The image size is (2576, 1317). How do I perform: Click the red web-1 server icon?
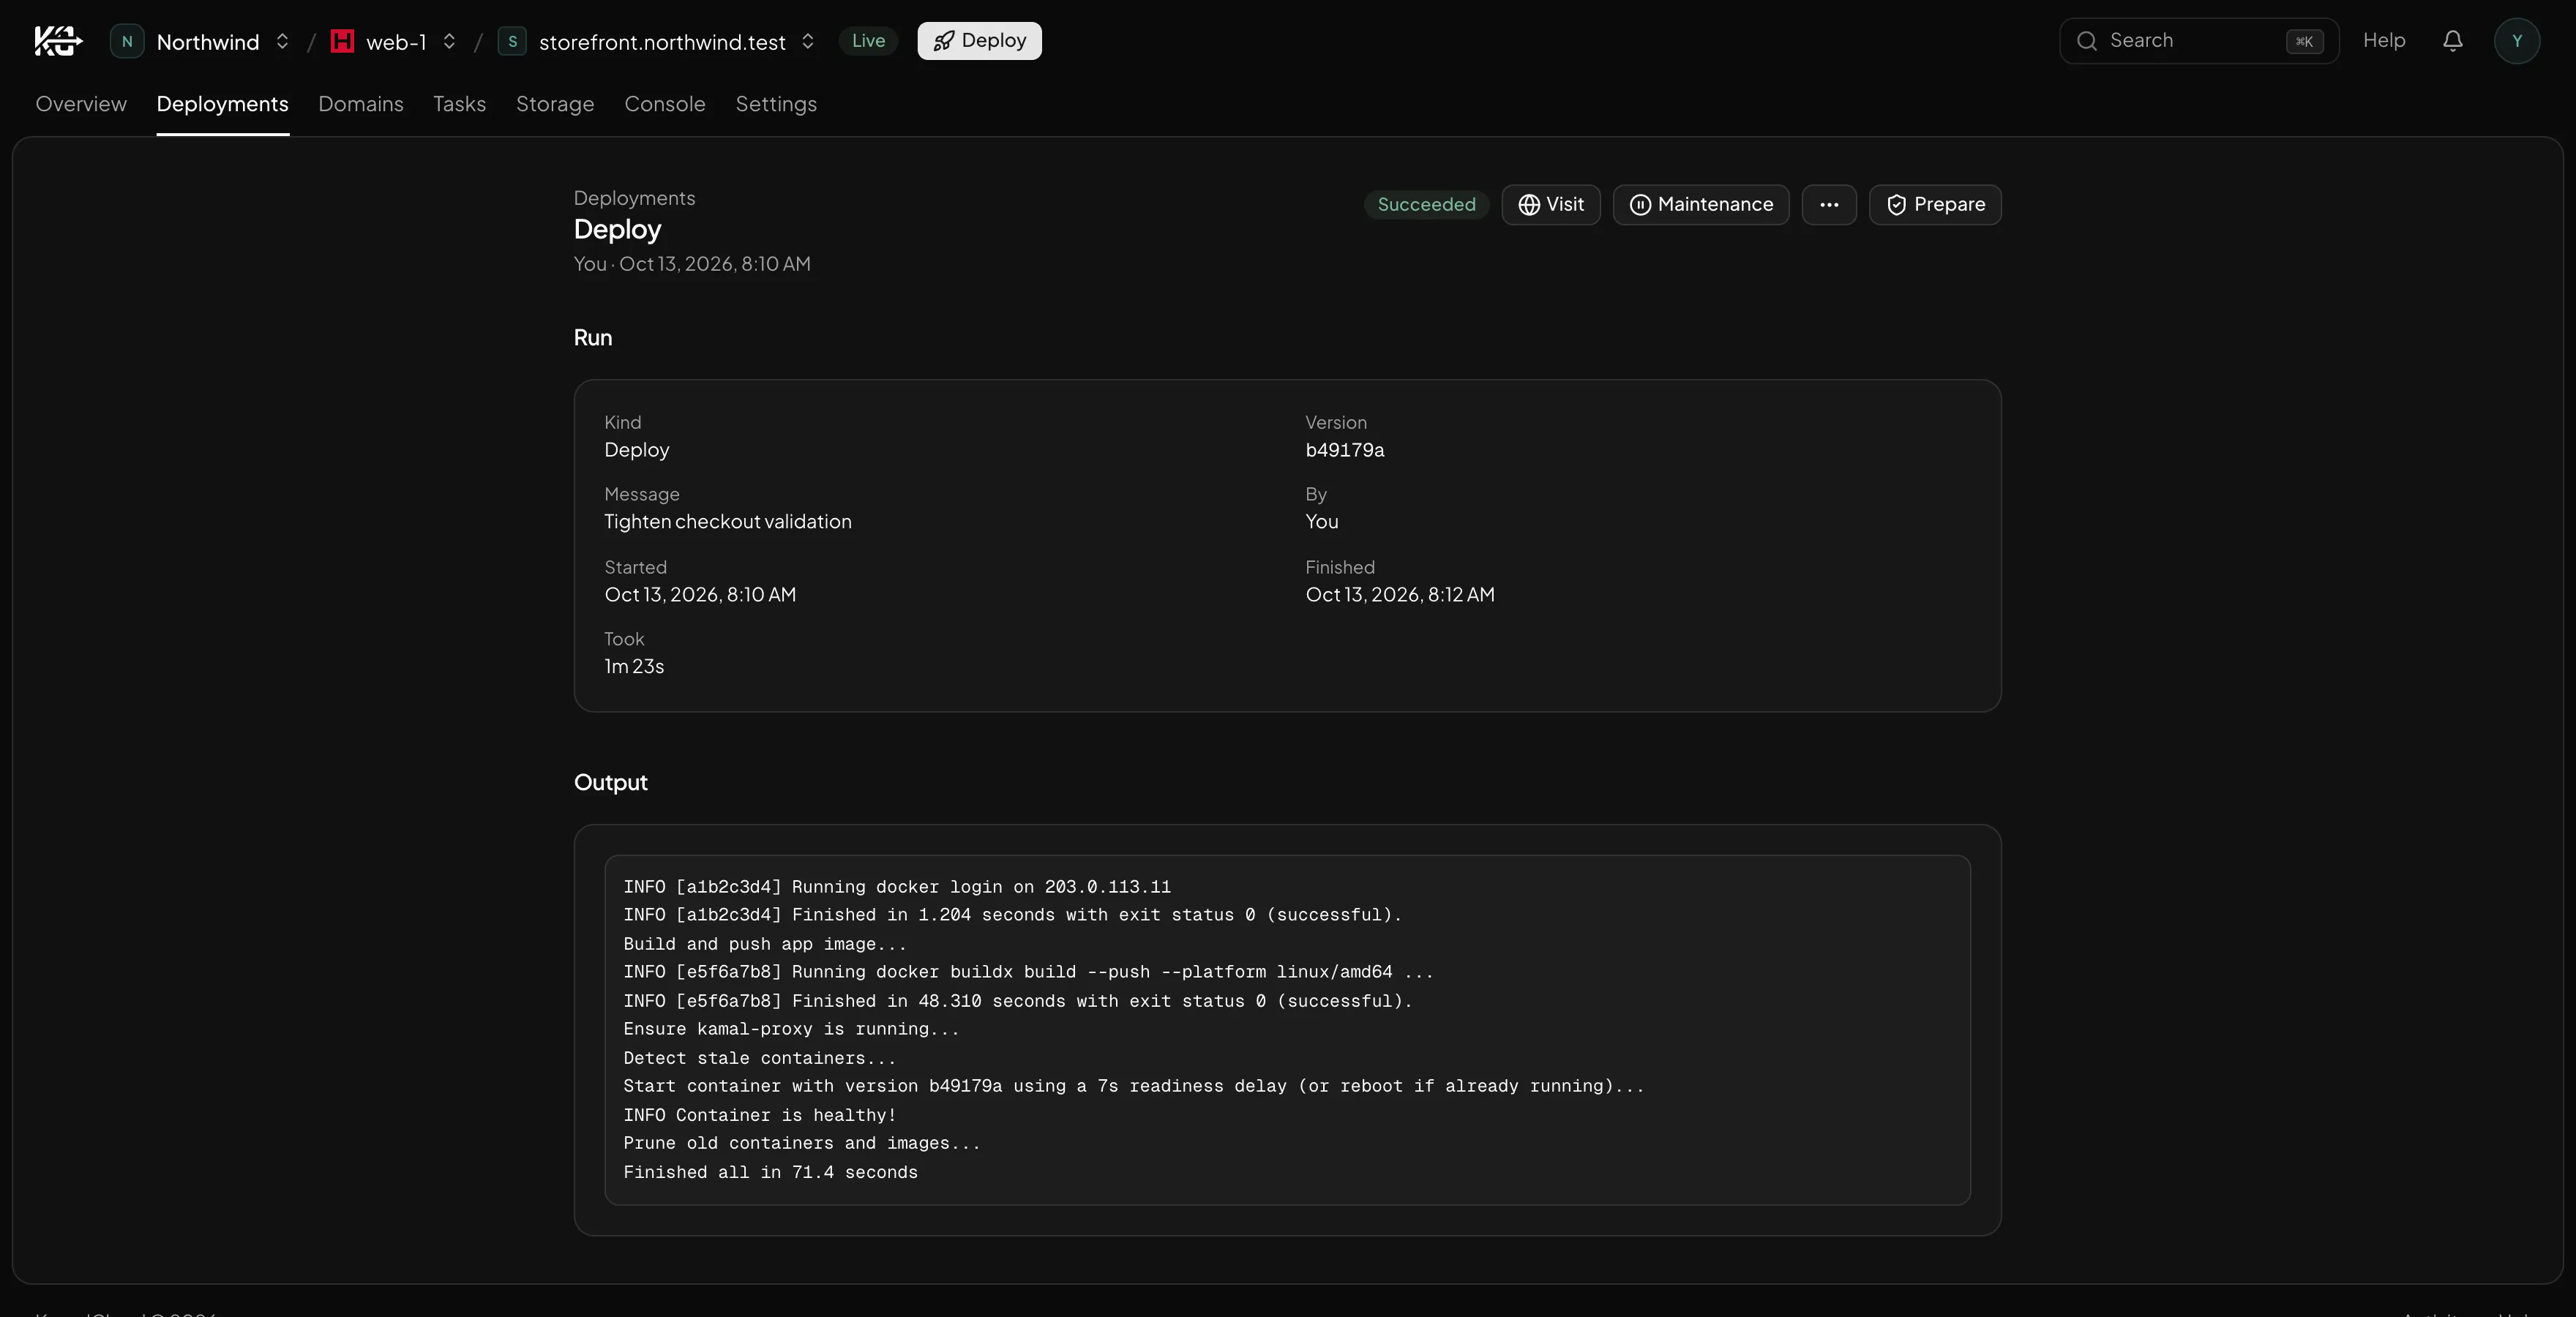tap(342, 41)
